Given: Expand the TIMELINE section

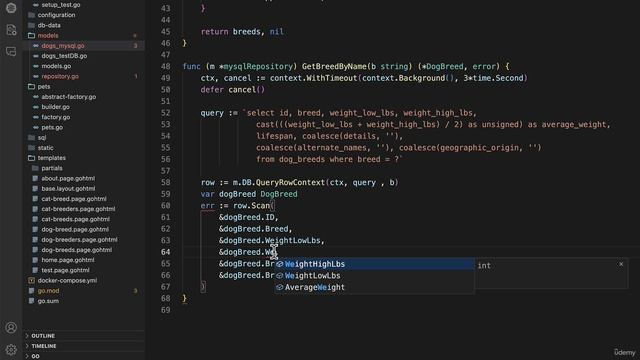Looking at the screenshot, I should (x=84, y=346).
